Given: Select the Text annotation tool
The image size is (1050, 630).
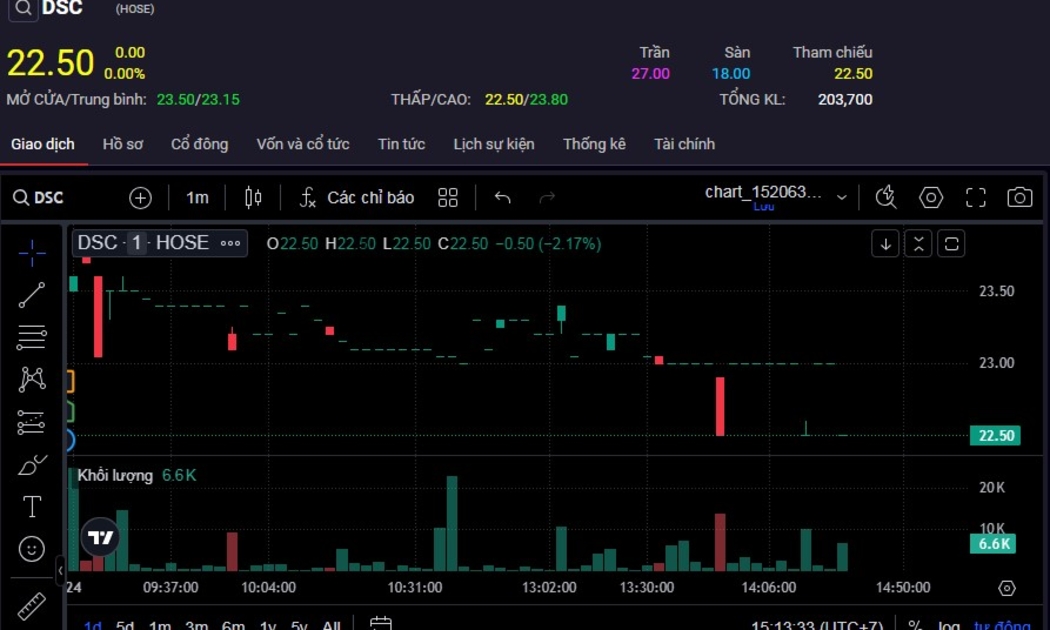Looking at the screenshot, I should click(32, 507).
